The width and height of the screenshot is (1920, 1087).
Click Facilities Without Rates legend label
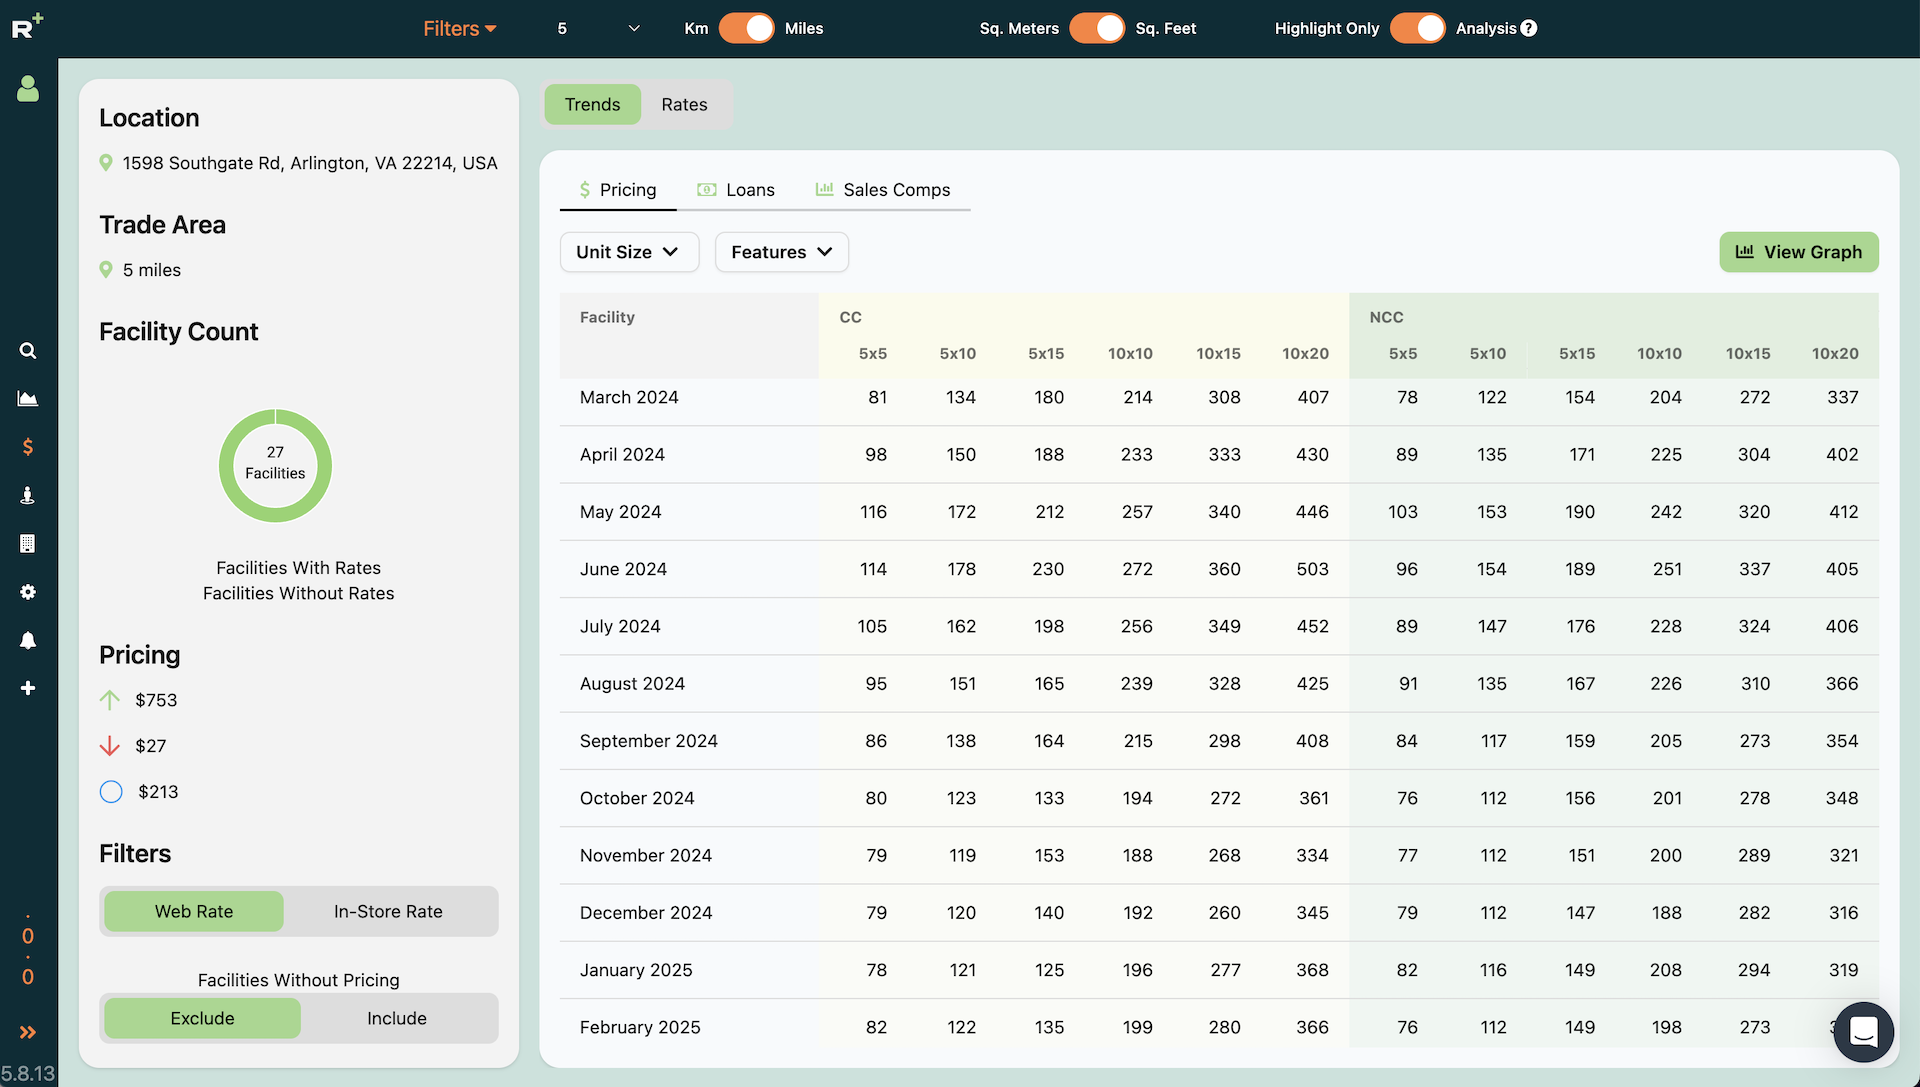pos(298,593)
